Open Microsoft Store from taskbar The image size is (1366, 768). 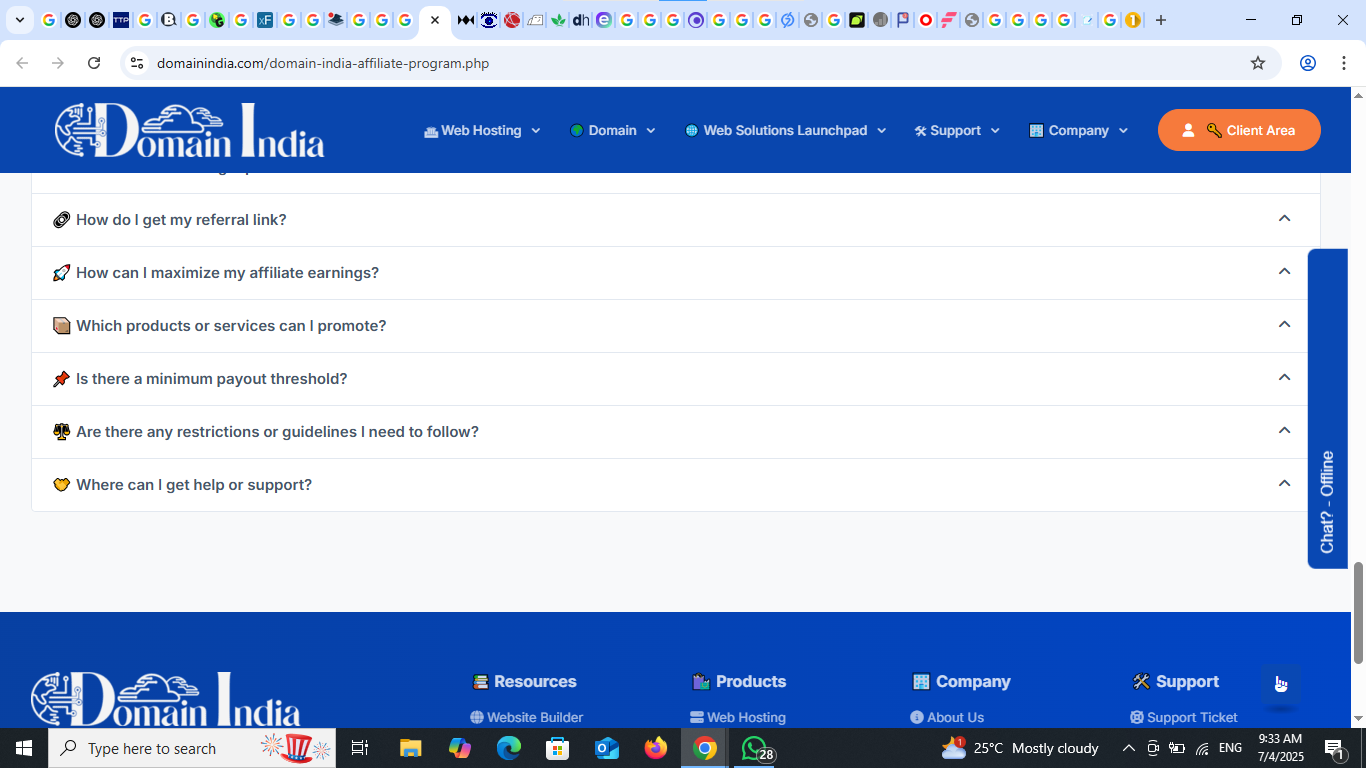click(x=558, y=748)
